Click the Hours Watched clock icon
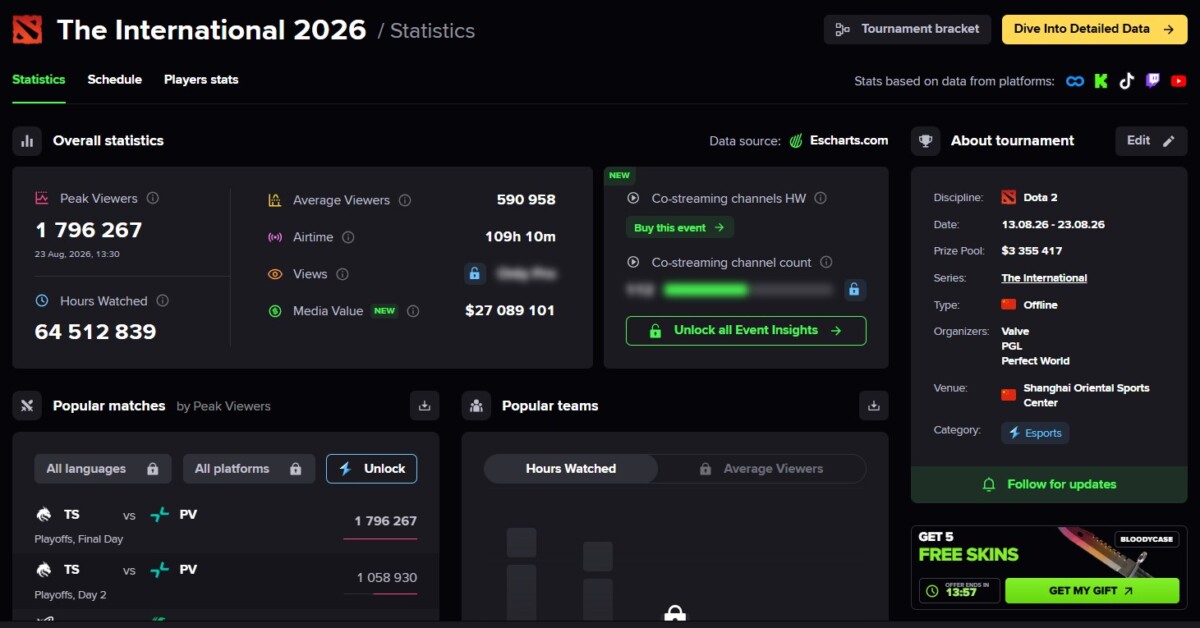Image resolution: width=1200 pixels, height=628 pixels. tap(42, 300)
